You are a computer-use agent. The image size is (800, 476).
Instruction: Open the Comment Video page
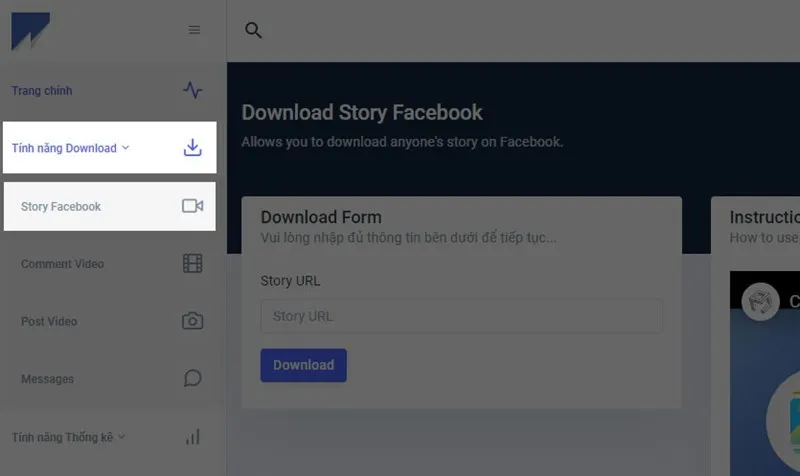pos(62,264)
